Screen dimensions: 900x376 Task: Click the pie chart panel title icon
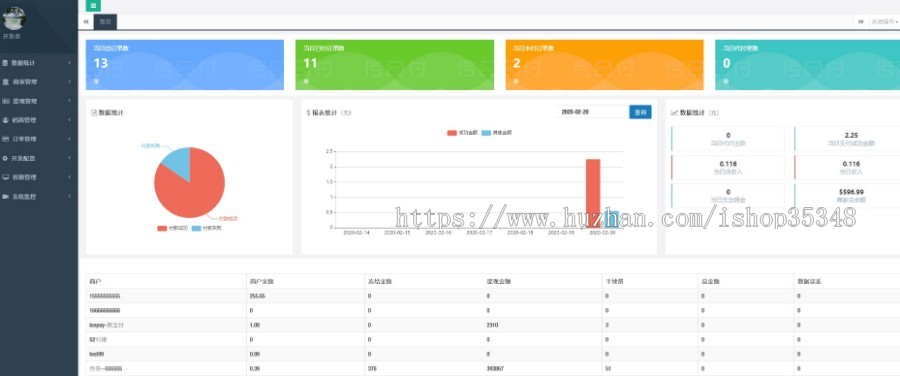tap(94, 113)
